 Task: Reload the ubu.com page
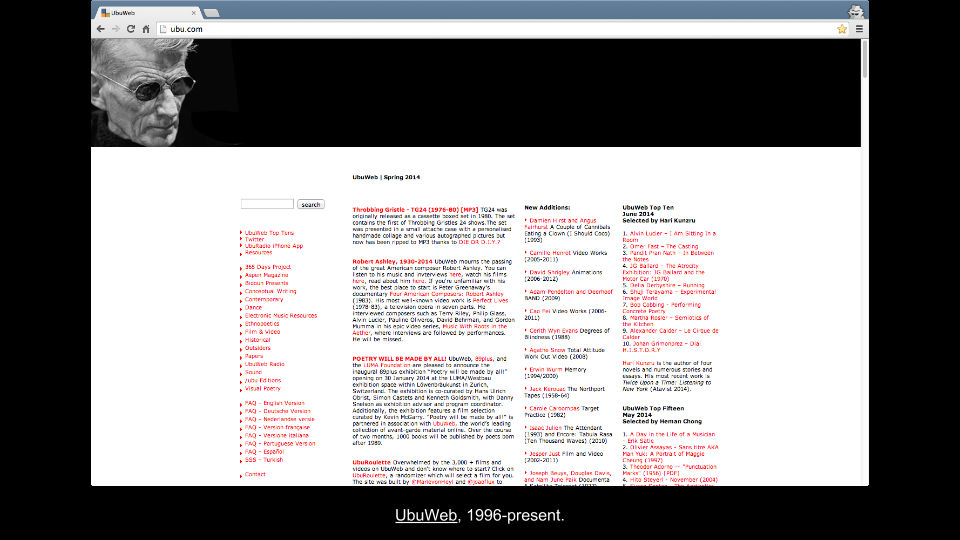pyautogui.click(x=130, y=29)
